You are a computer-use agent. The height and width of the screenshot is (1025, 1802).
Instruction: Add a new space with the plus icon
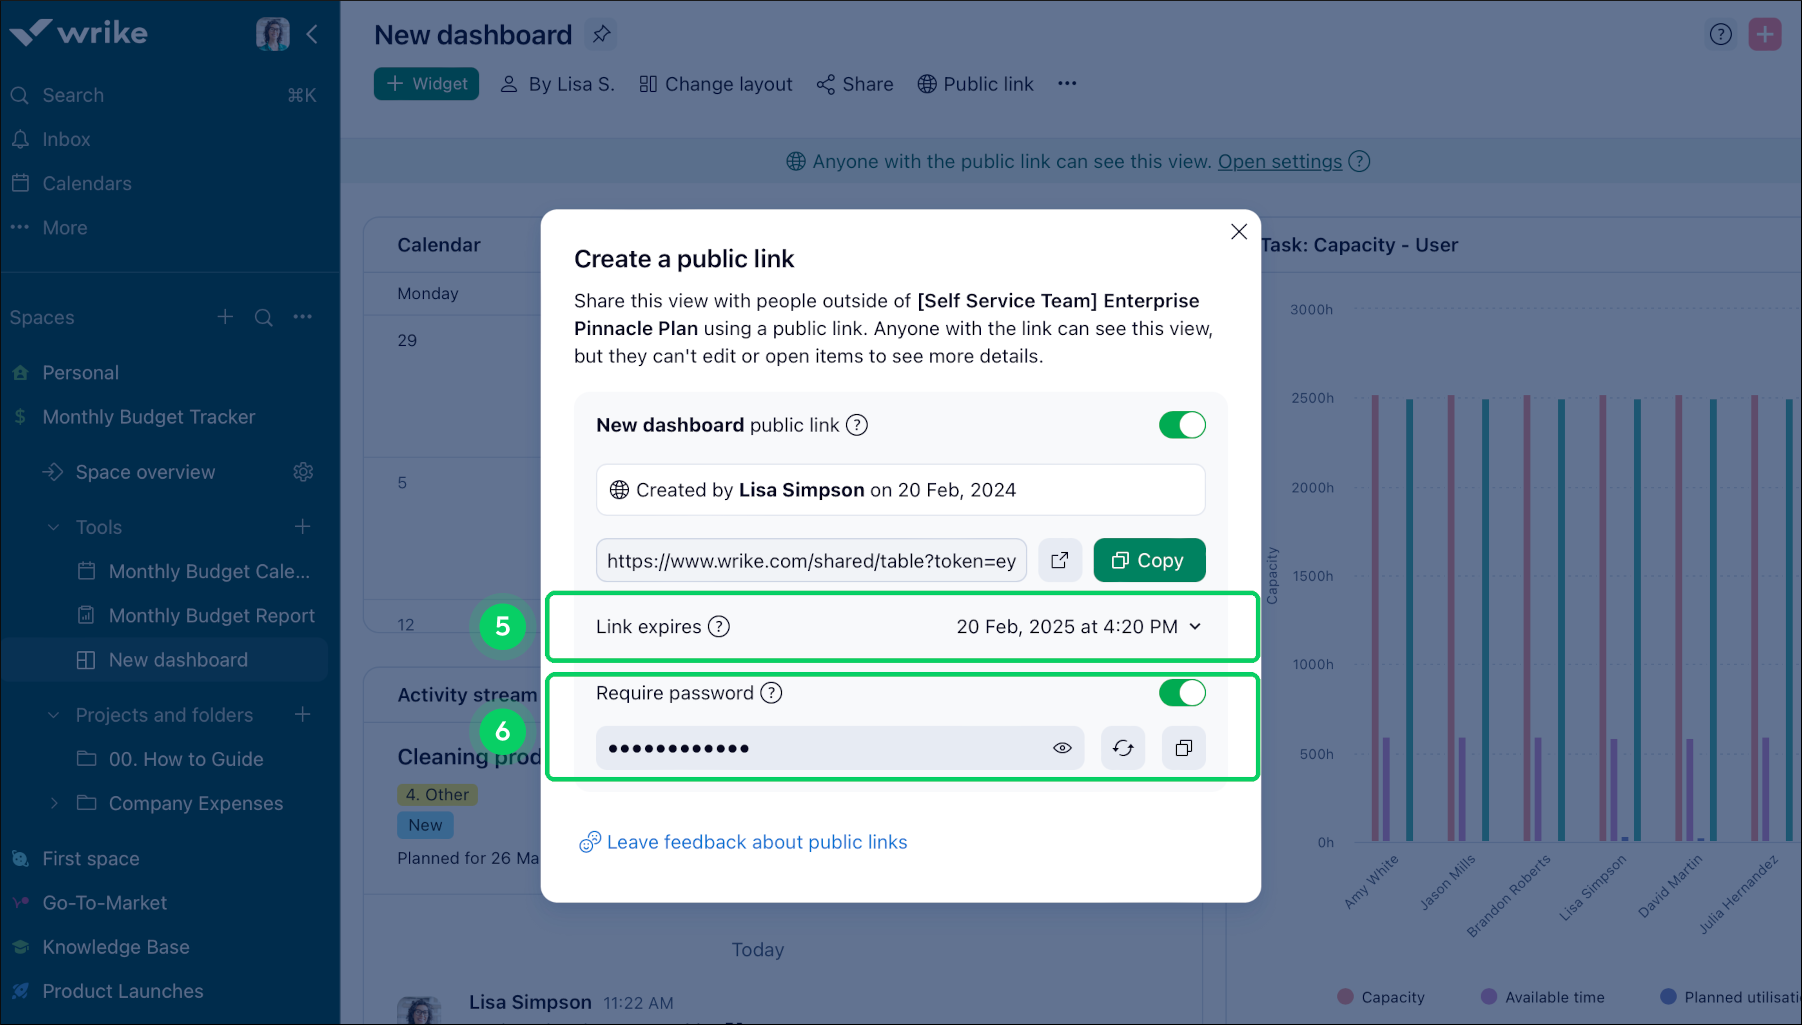pos(224,317)
